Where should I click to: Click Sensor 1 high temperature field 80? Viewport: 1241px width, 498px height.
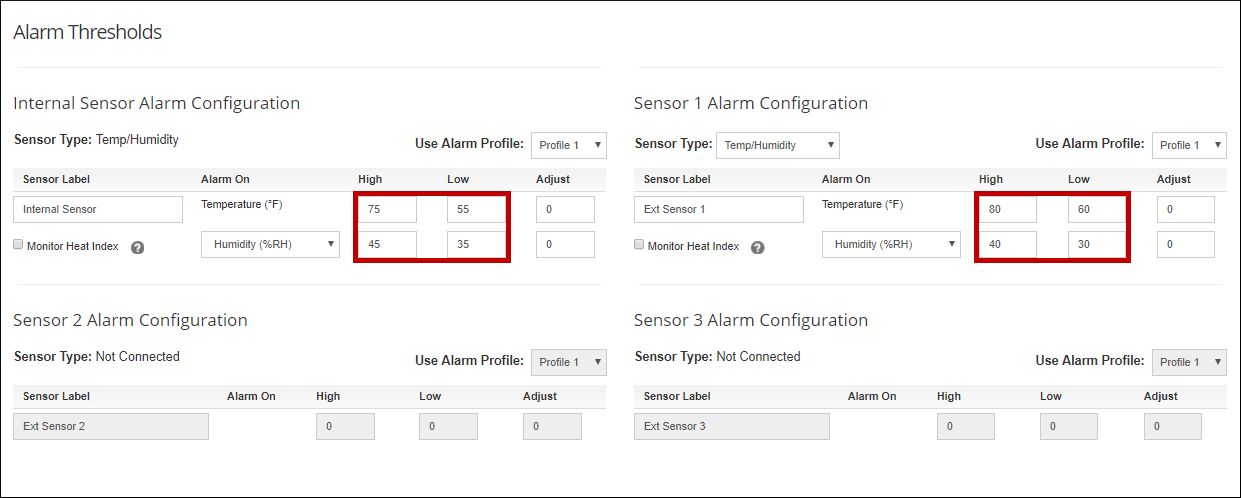pos(1007,209)
